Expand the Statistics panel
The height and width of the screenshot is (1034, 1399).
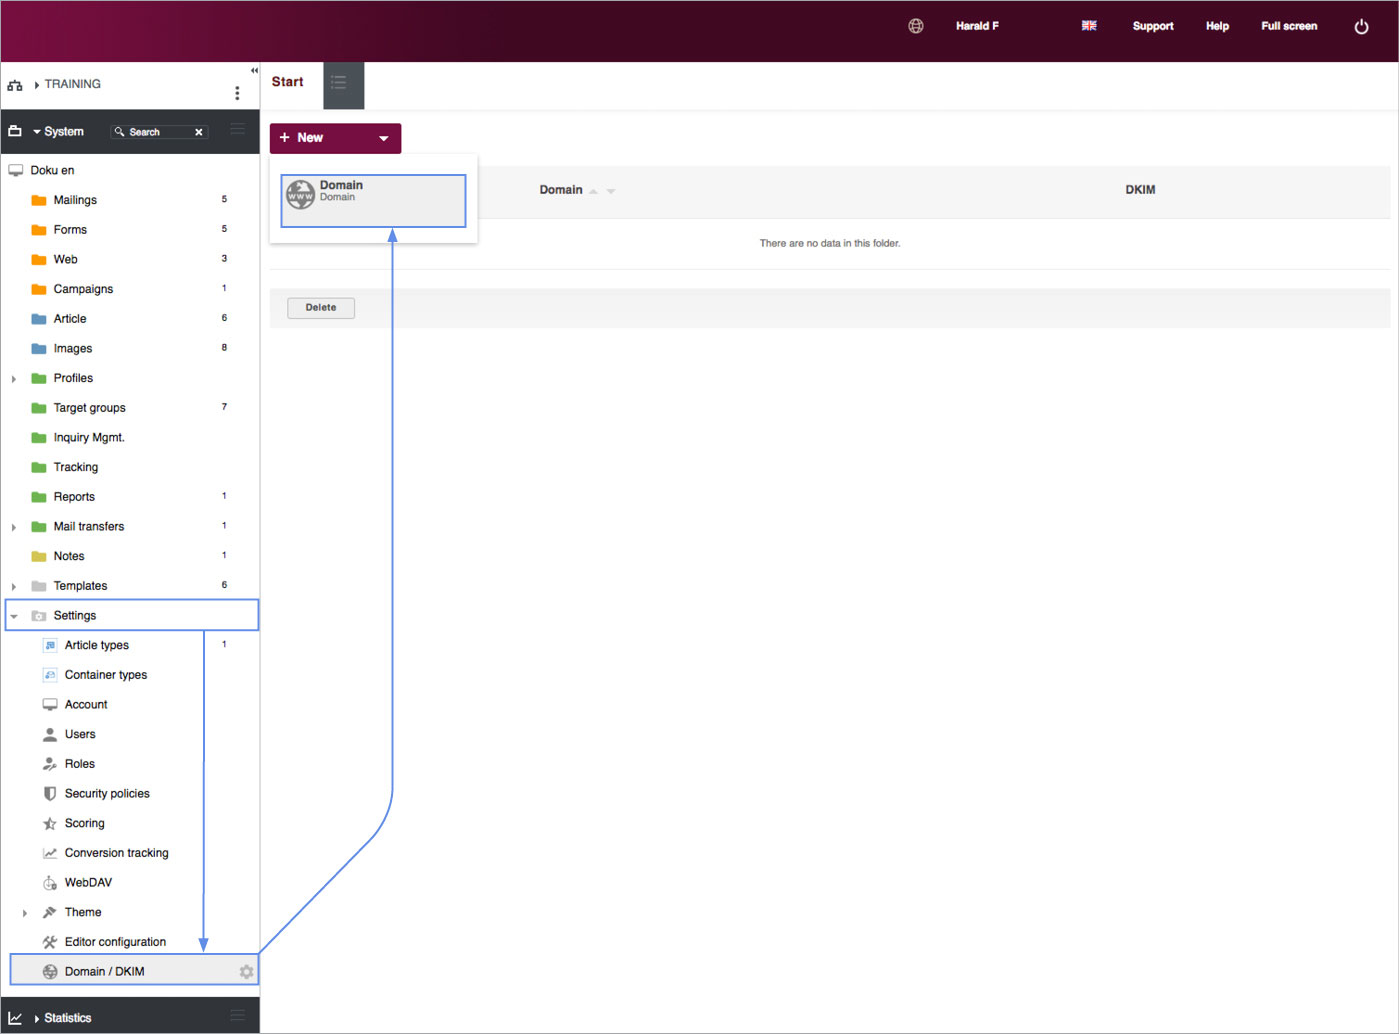37,1018
